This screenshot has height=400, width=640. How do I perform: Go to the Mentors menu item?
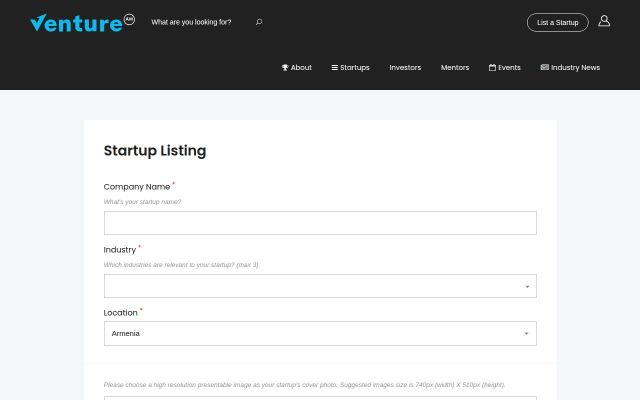455,68
